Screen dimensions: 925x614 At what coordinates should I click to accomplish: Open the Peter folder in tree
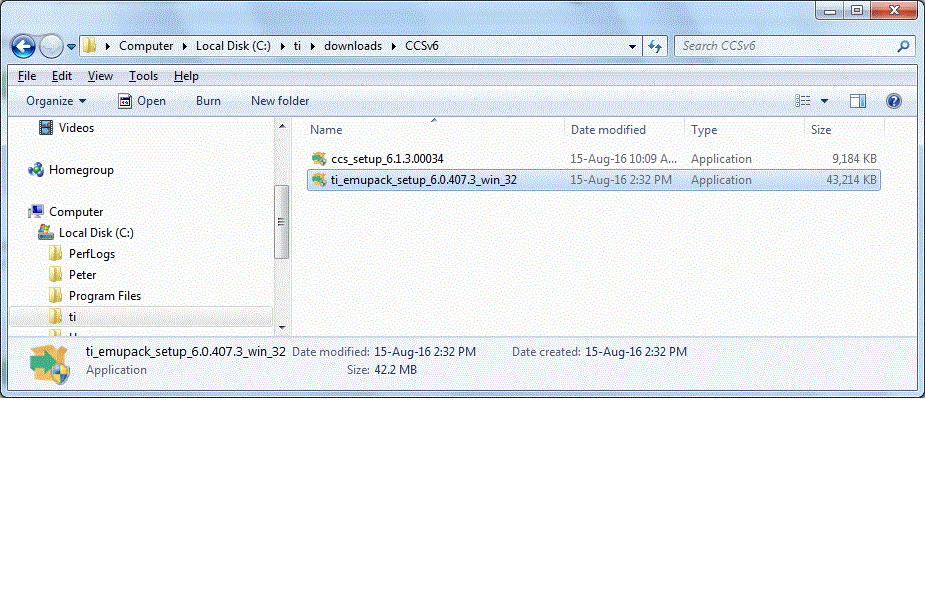82,275
